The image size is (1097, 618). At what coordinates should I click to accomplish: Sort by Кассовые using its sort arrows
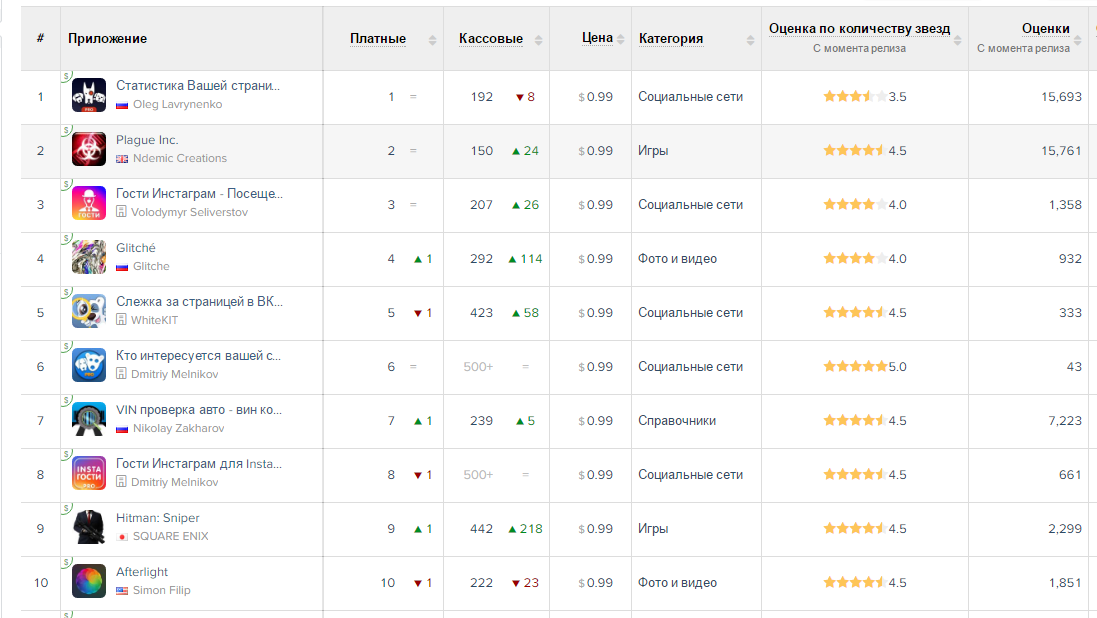coord(539,41)
